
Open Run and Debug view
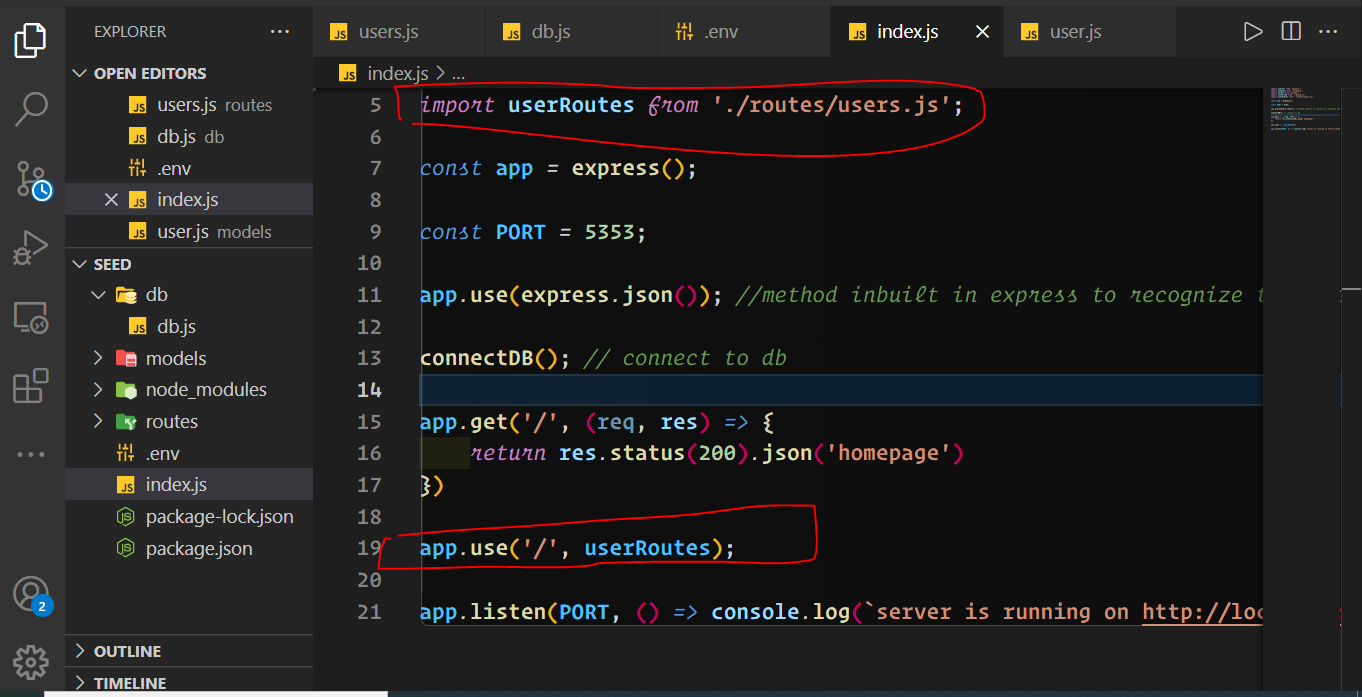tap(31, 247)
